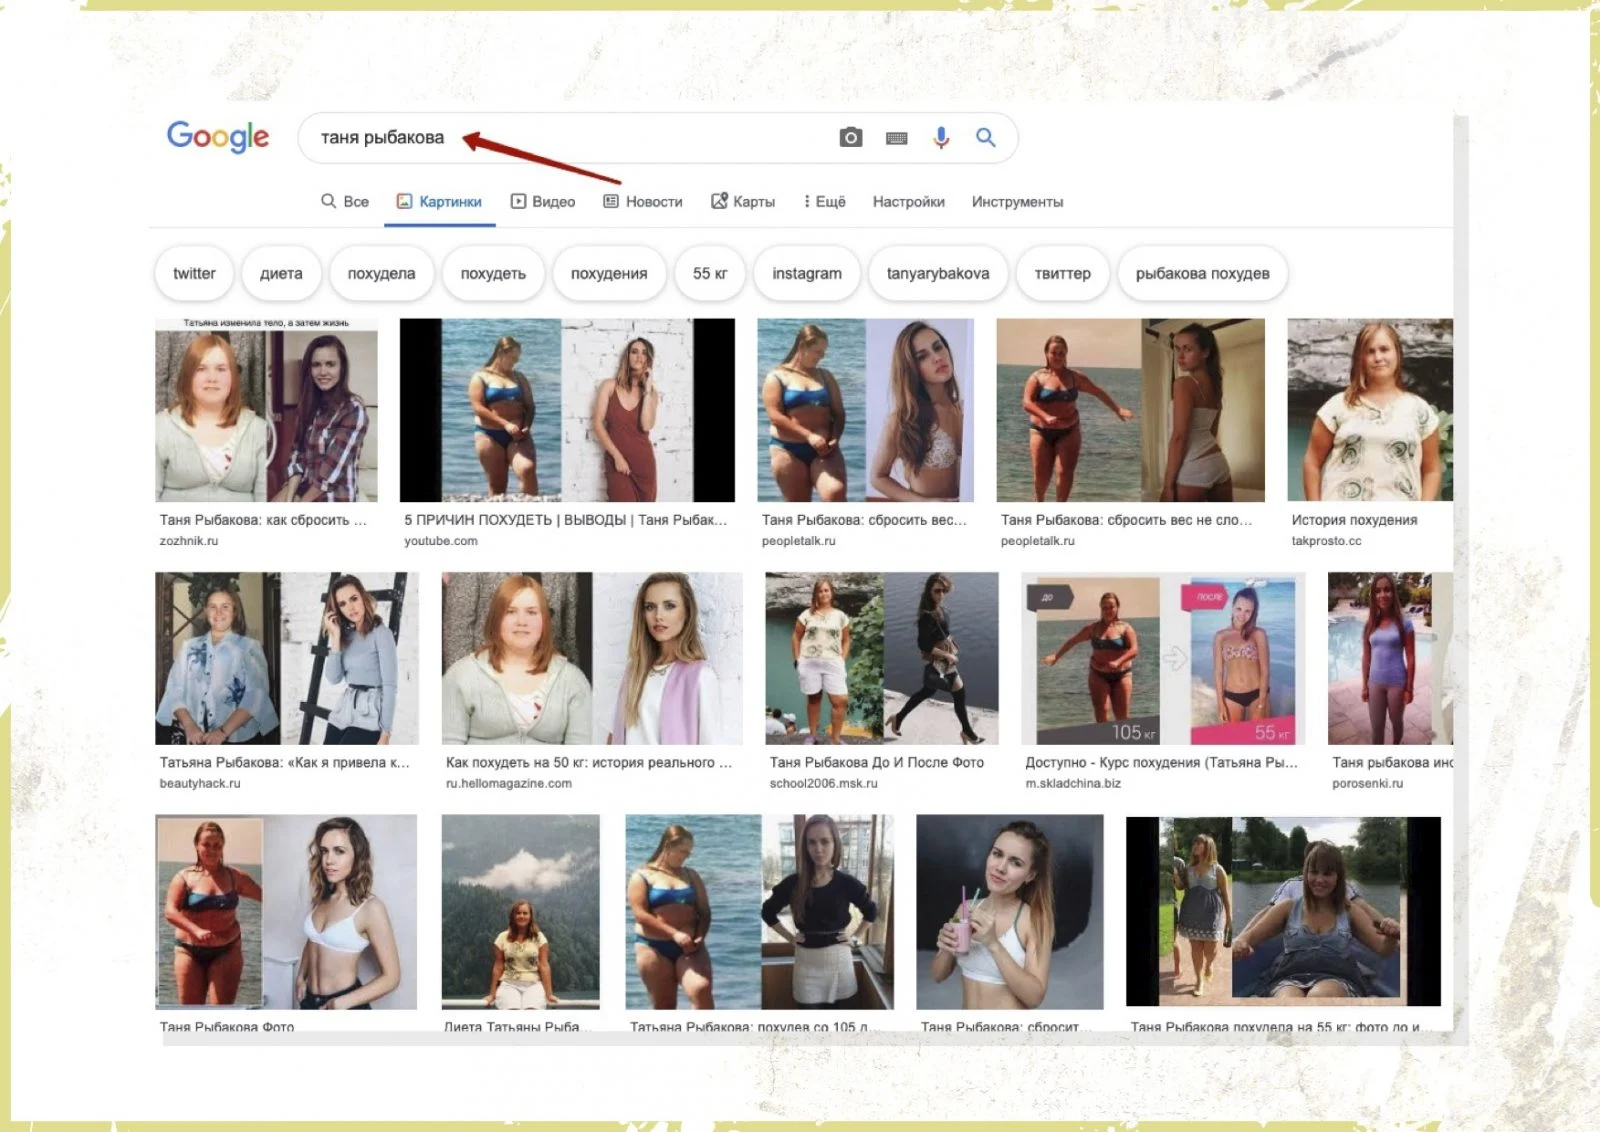The image size is (1600, 1132).
Task: Switch to the Новости tab
Action: click(643, 202)
